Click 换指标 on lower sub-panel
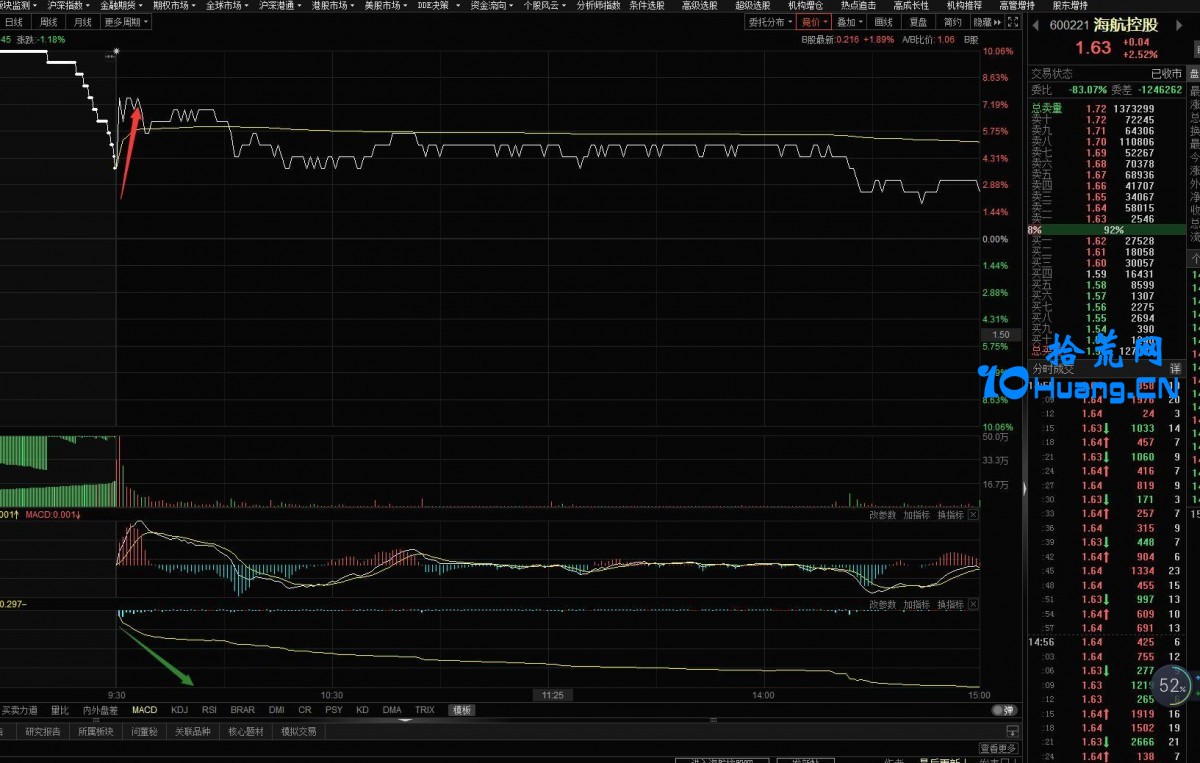Viewport: 1200px width, 763px height. (x=950, y=604)
